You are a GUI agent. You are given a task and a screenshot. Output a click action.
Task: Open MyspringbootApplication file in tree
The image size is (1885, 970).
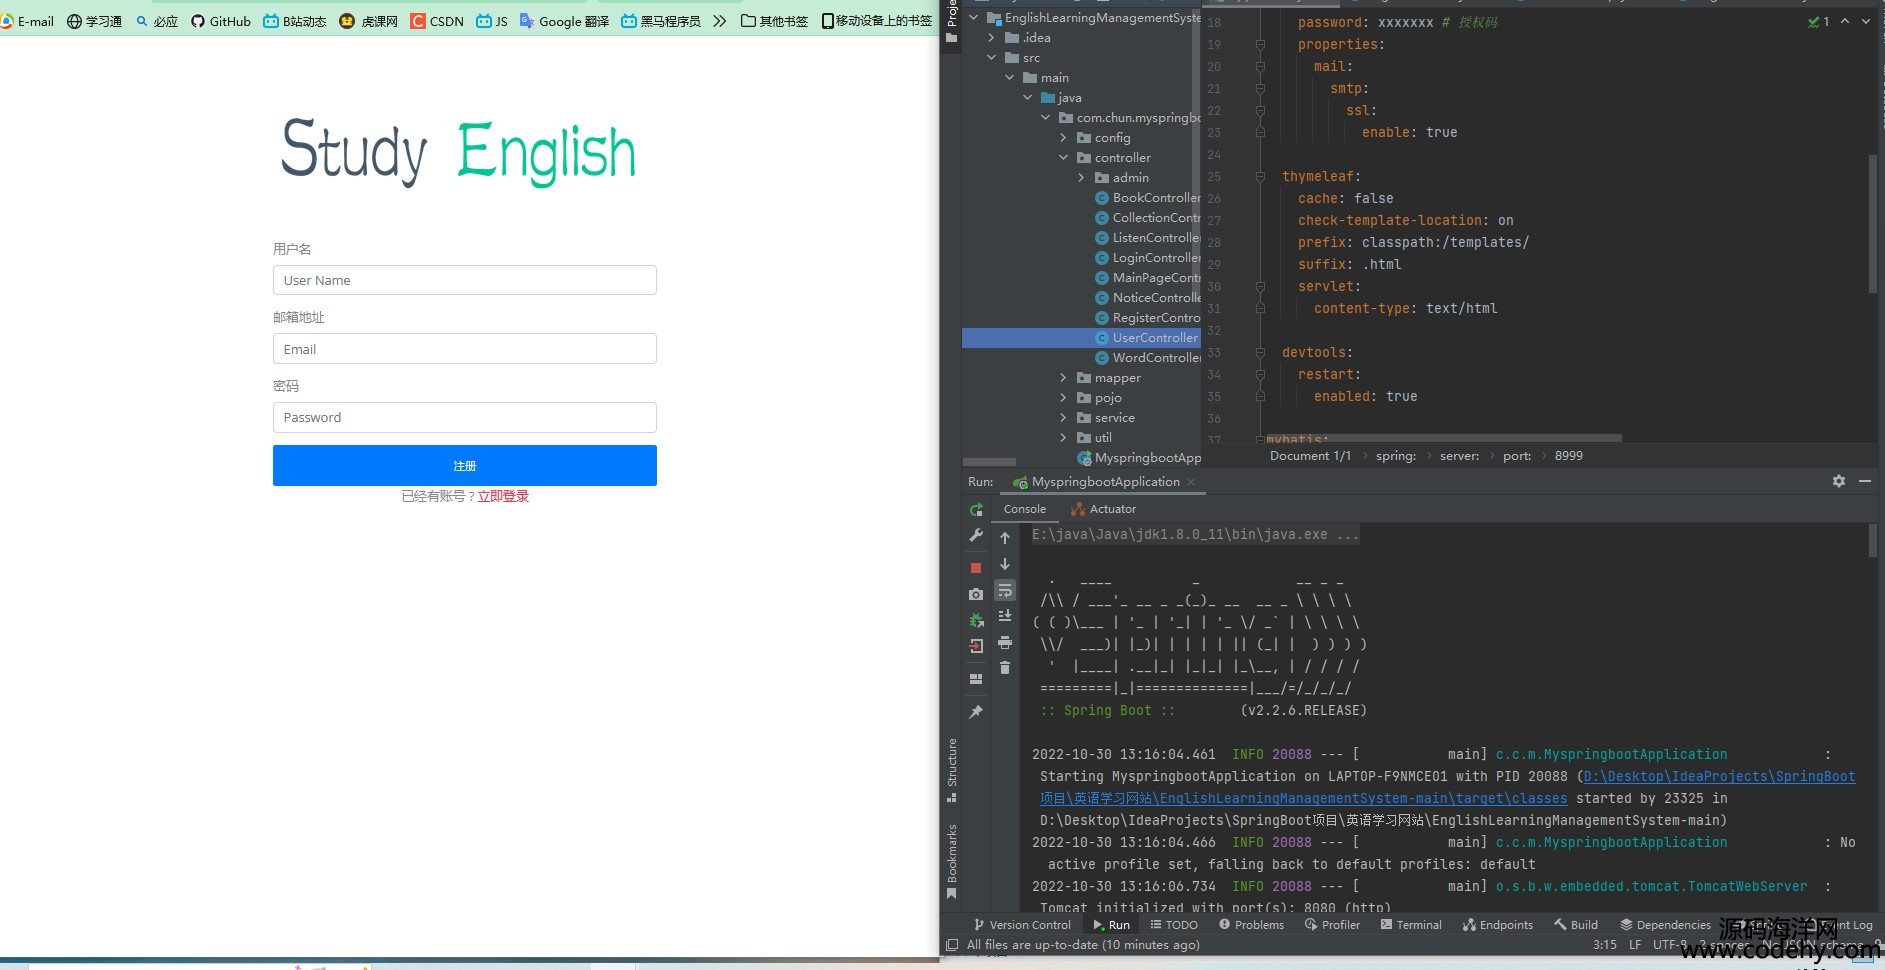1139,458
